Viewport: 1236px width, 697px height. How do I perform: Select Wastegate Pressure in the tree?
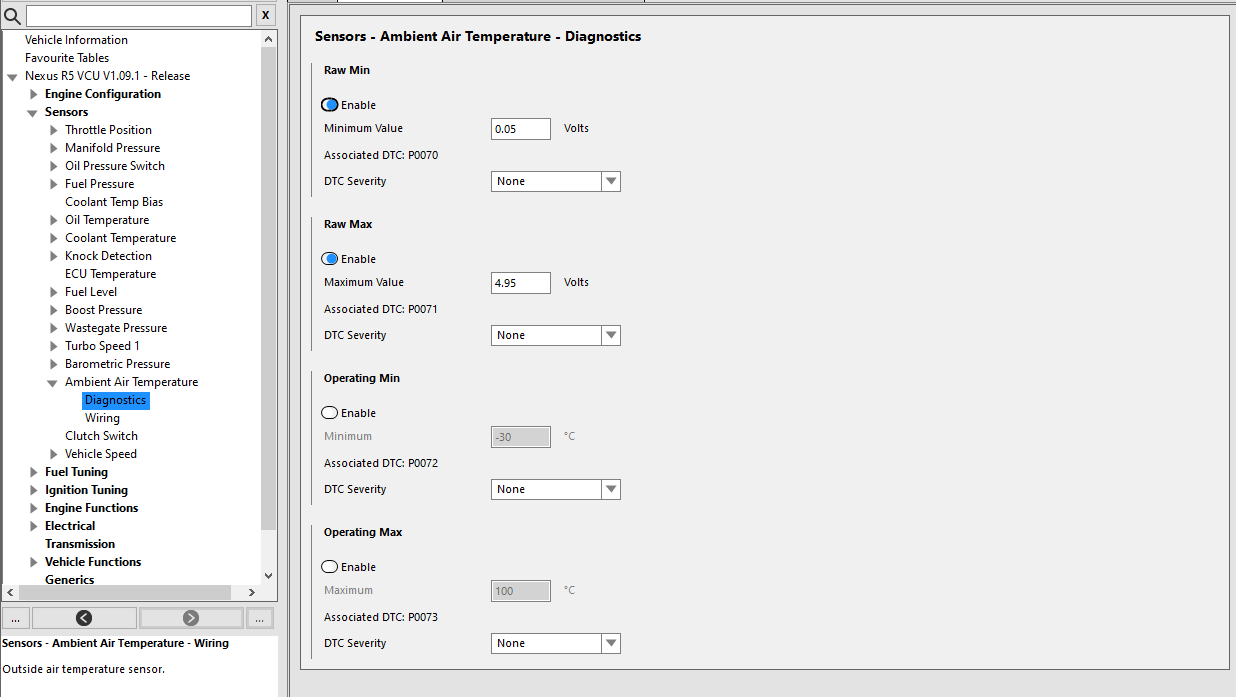coord(116,328)
